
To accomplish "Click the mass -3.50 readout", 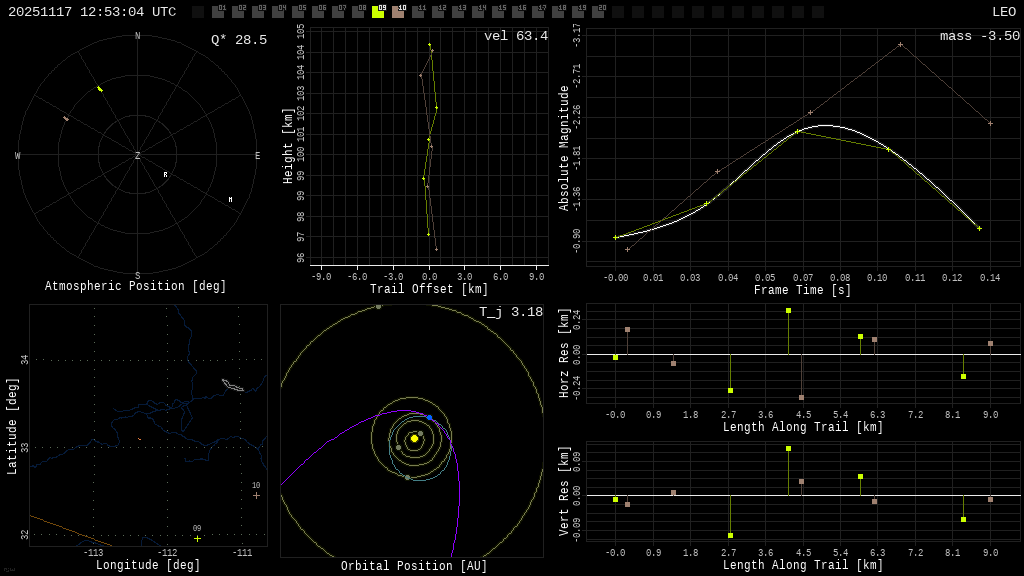I will (x=979, y=37).
